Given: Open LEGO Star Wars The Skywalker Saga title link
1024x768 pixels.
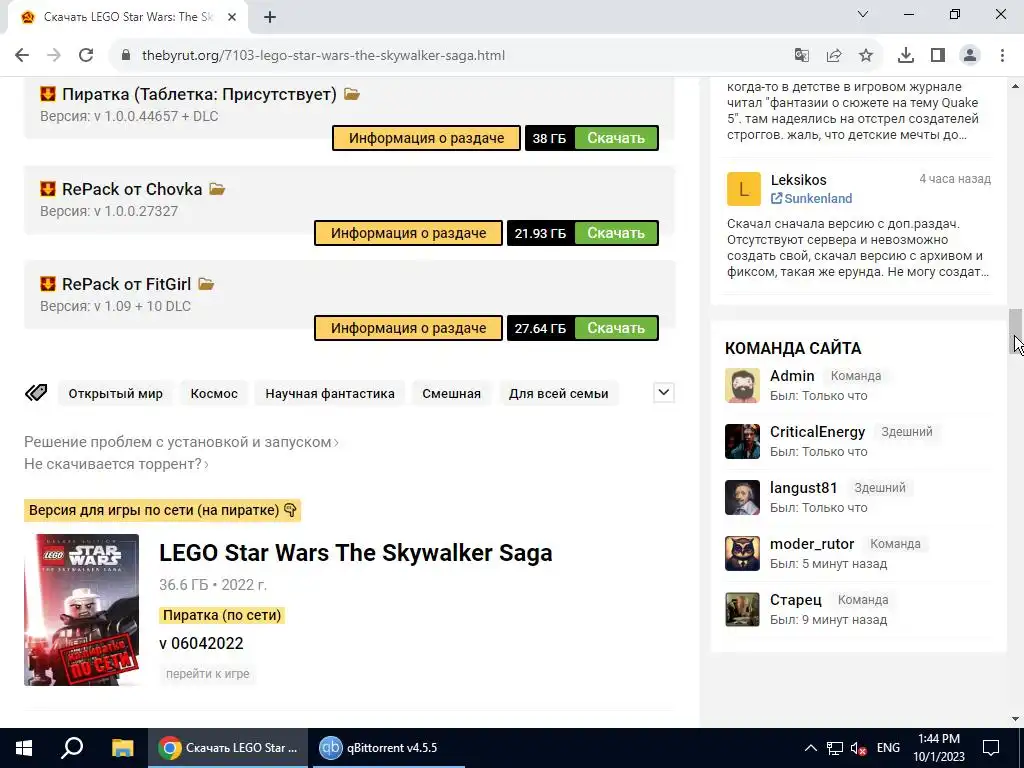Looking at the screenshot, I should click(356, 552).
